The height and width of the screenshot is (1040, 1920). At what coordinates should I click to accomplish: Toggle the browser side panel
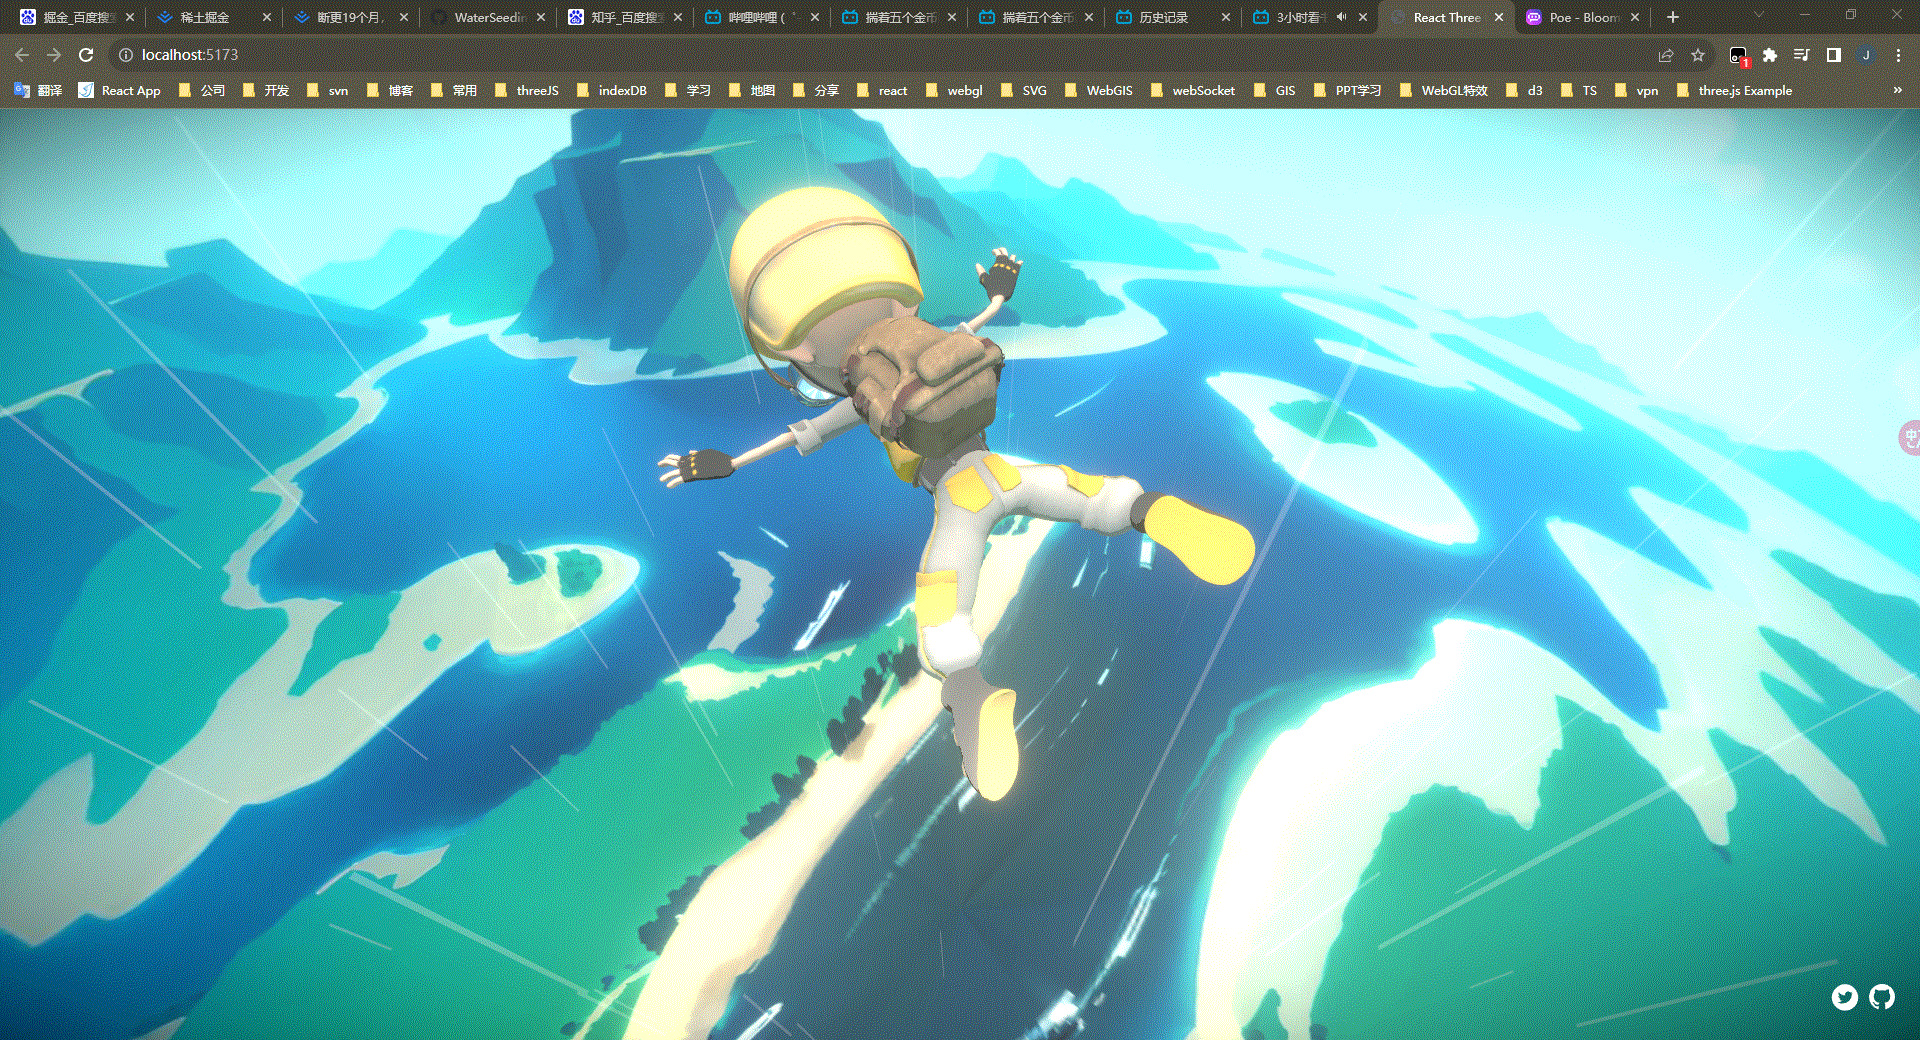tap(1834, 55)
